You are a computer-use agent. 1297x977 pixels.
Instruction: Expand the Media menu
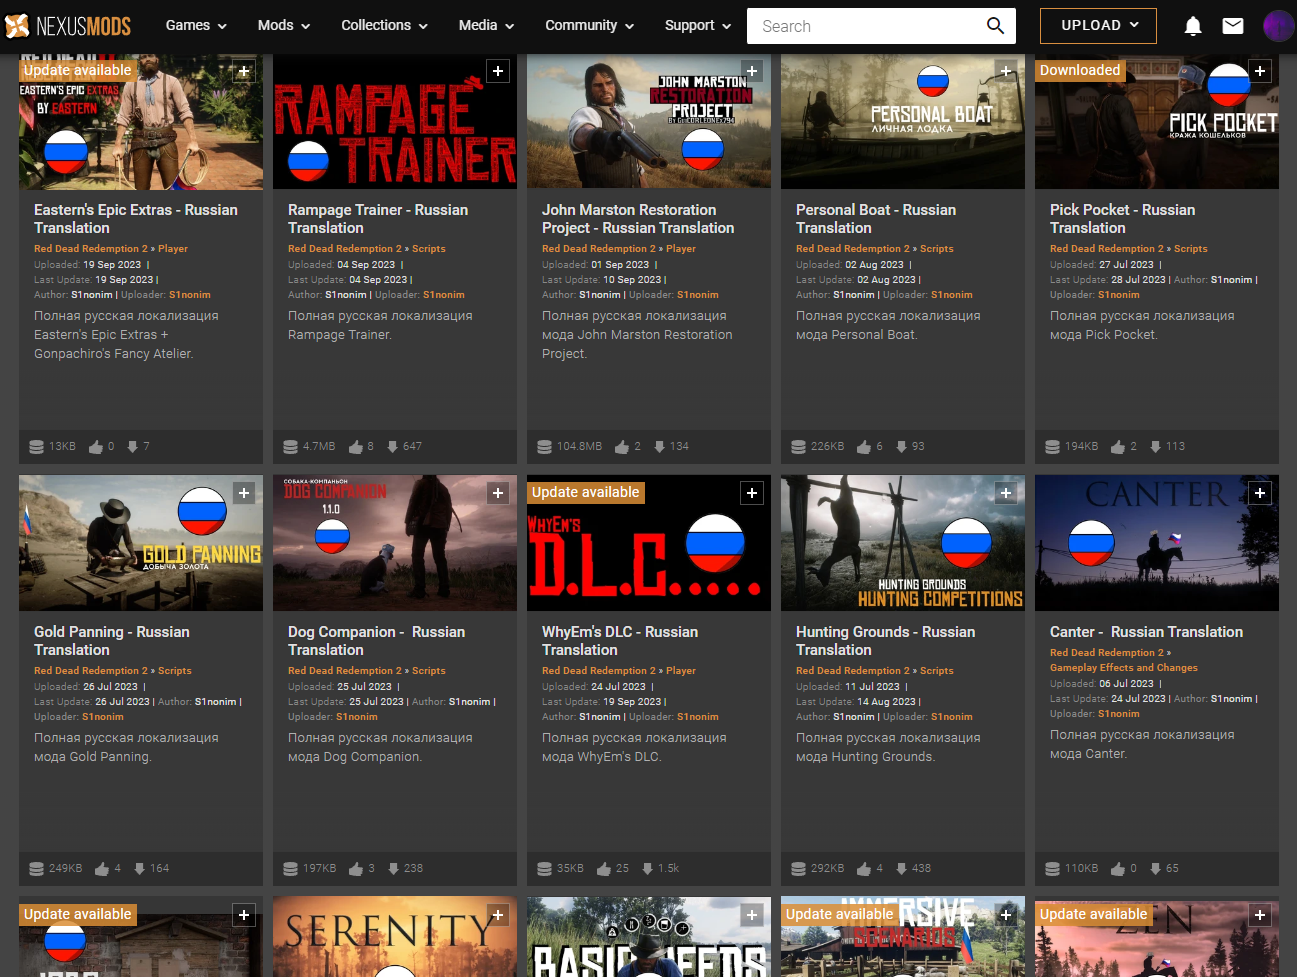tap(486, 26)
